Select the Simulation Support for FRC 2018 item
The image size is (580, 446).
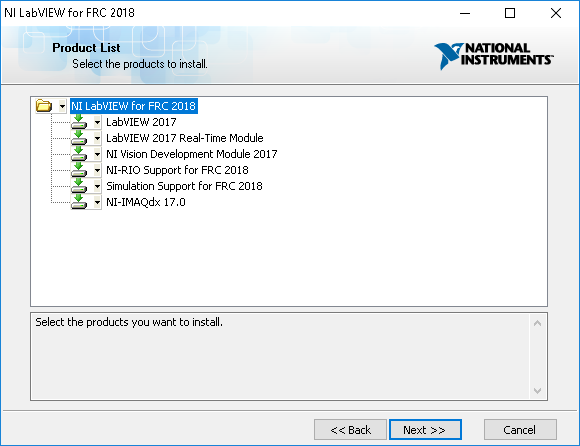click(184, 186)
